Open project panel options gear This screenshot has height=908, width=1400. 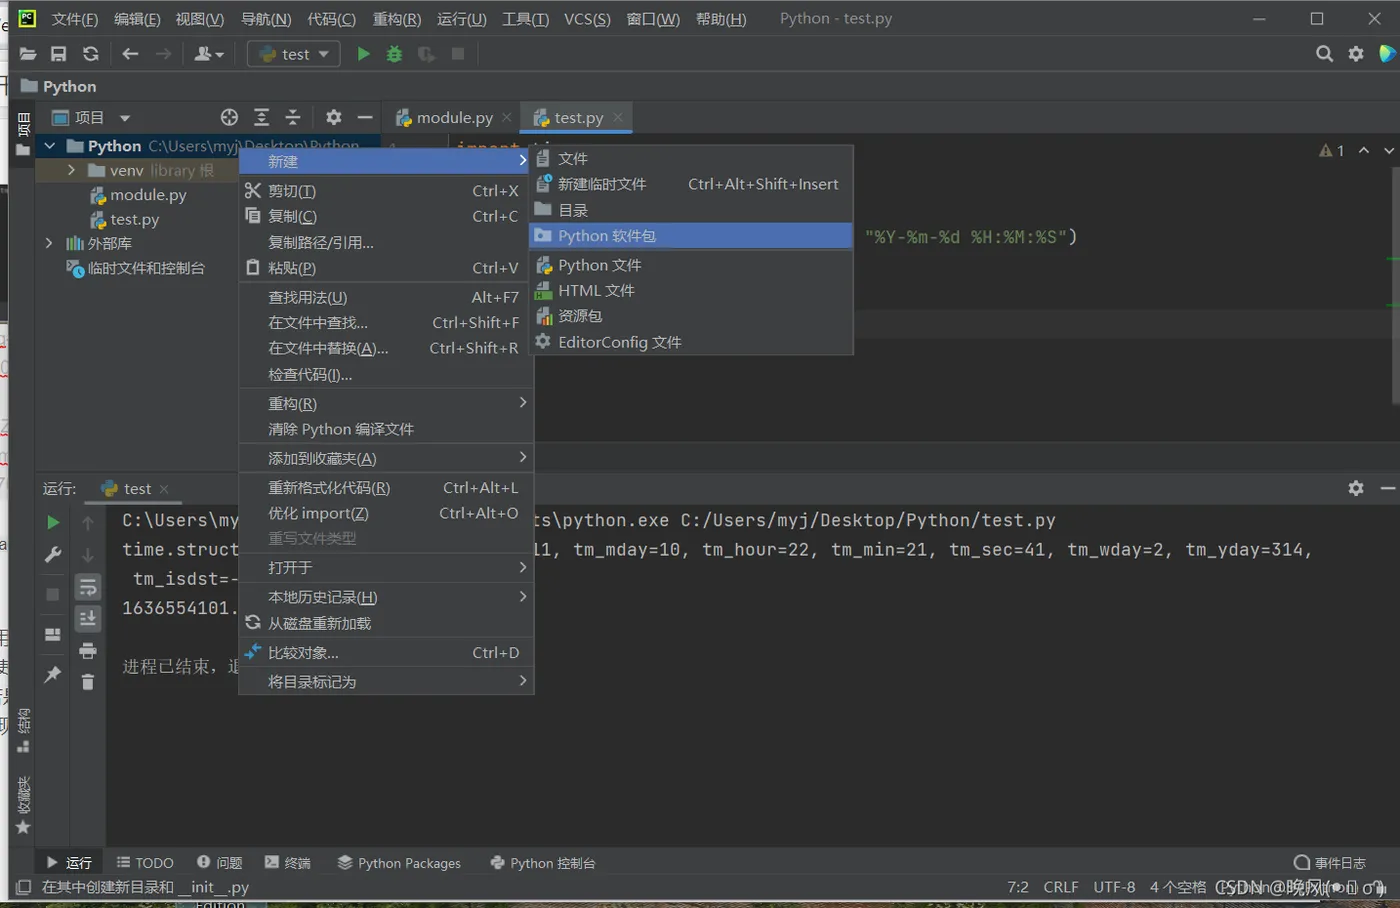click(x=334, y=117)
